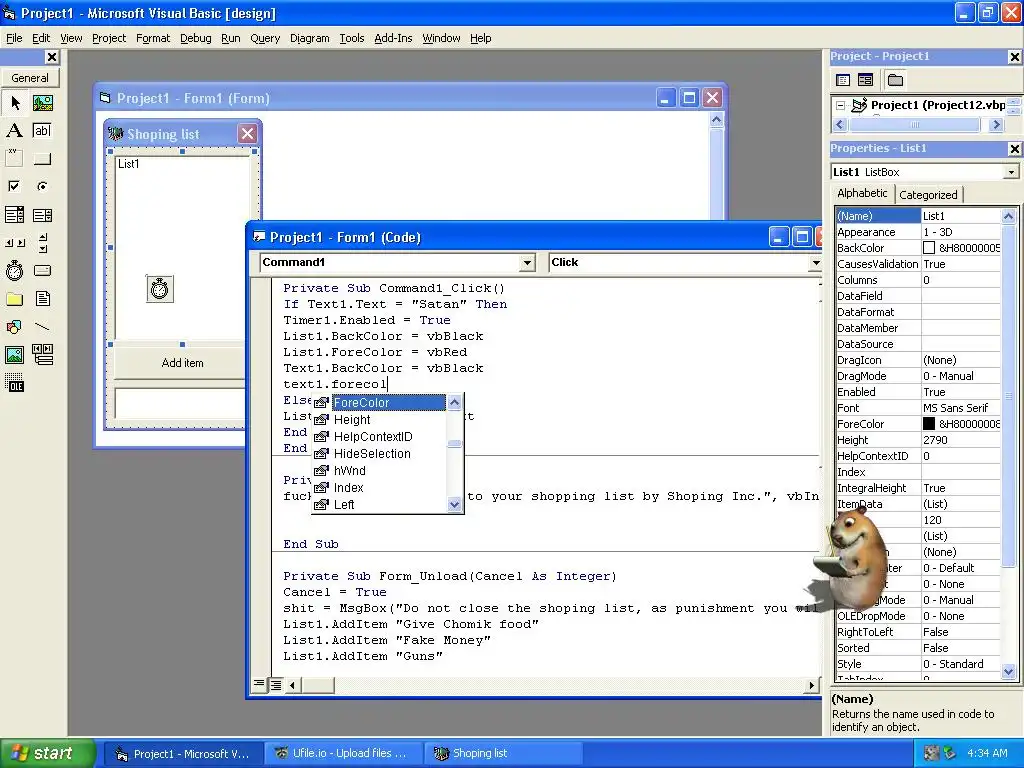Select the OptionButton control tool

[42, 186]
